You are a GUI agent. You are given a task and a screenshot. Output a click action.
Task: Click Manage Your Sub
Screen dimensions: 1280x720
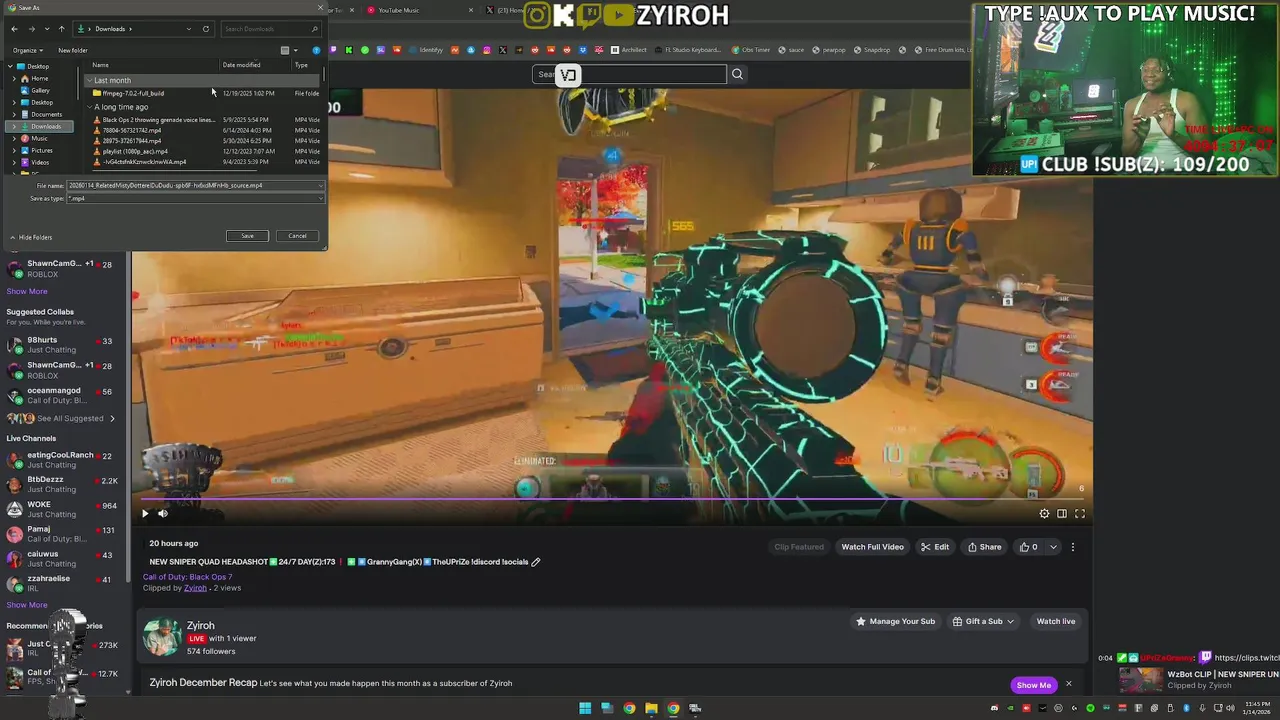895,621
